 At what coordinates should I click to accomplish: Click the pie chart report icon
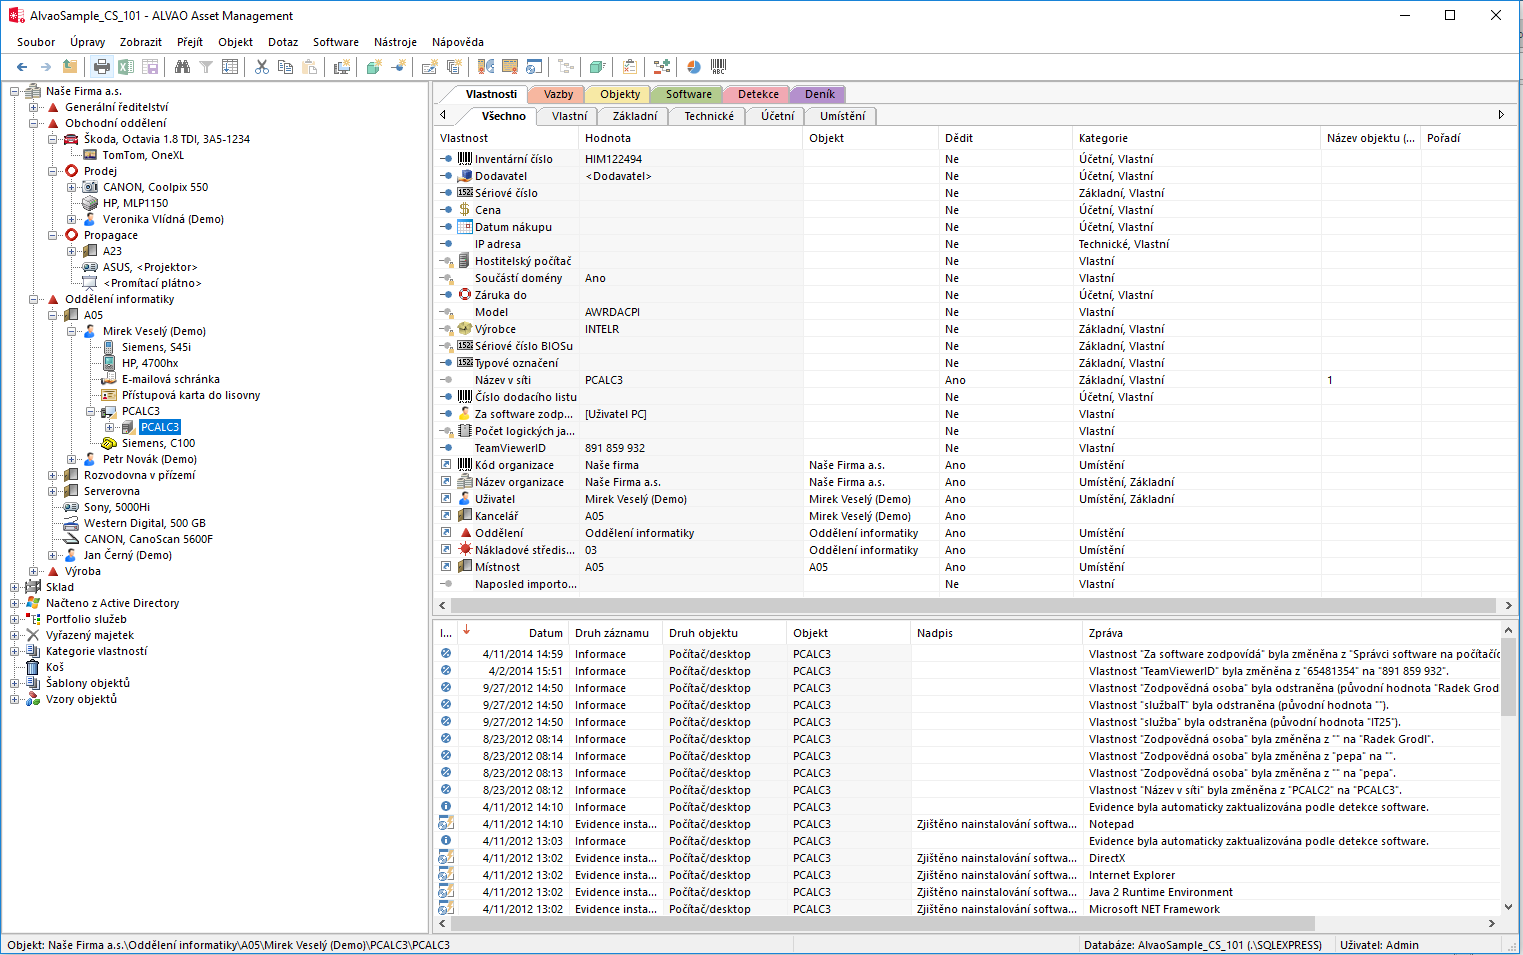pos(694,67)
